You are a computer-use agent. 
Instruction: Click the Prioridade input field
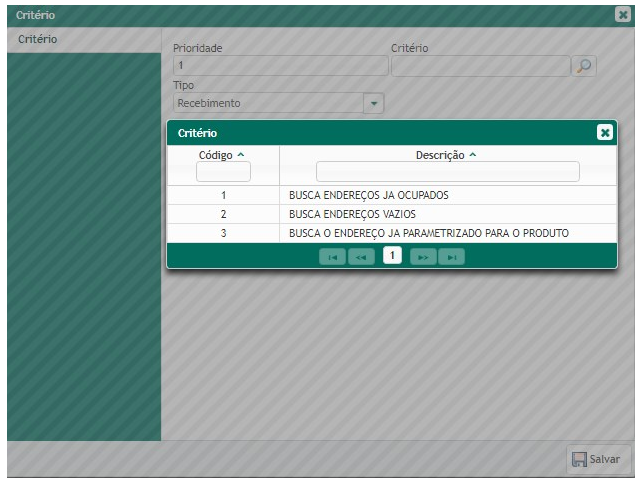pyautogui.click(x=281, y=65)
